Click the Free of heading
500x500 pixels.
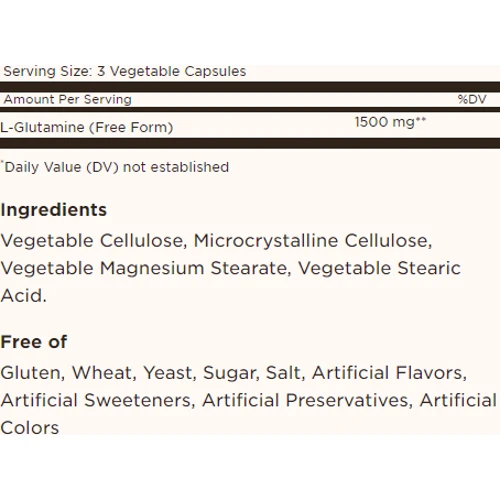[x=34, y=342]
